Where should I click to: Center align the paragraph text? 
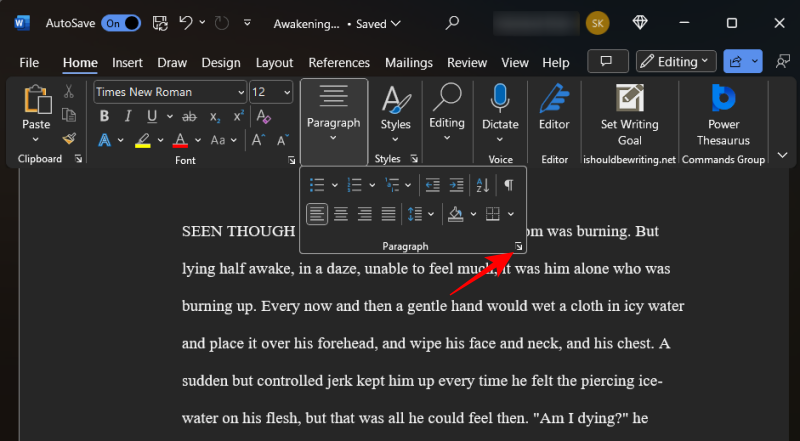click(x=341, y=213)
